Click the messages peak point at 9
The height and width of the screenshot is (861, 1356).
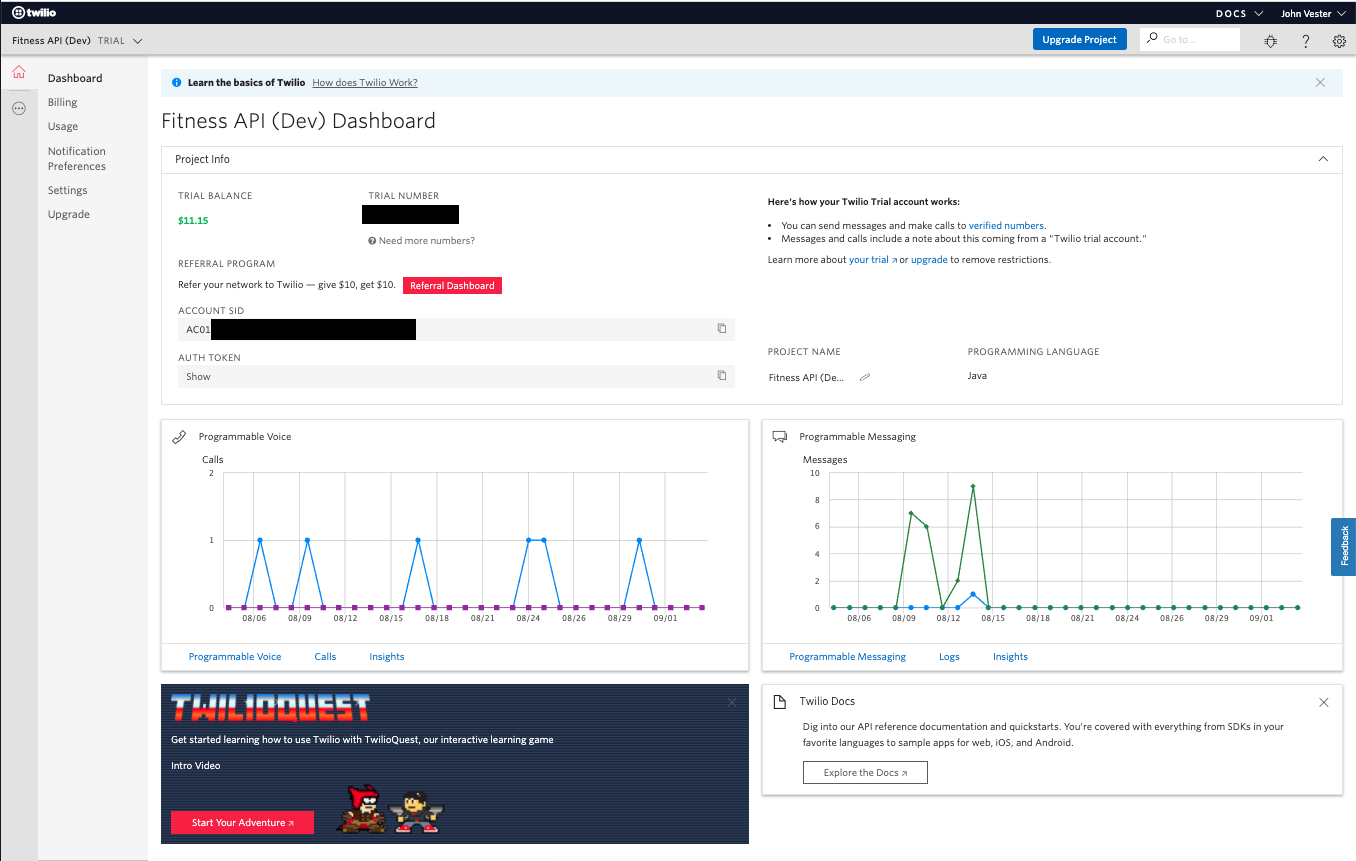pos(973,487)
